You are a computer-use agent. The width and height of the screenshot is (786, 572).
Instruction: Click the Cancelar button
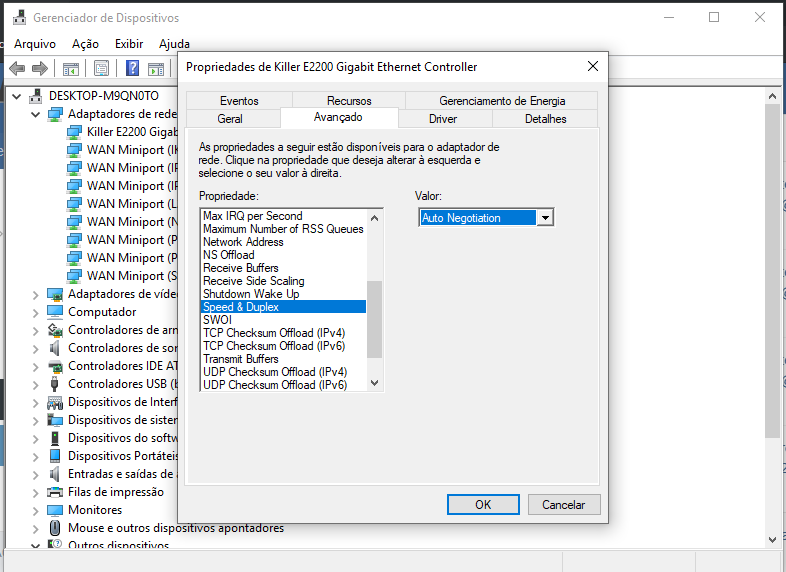tap(564, 504)
